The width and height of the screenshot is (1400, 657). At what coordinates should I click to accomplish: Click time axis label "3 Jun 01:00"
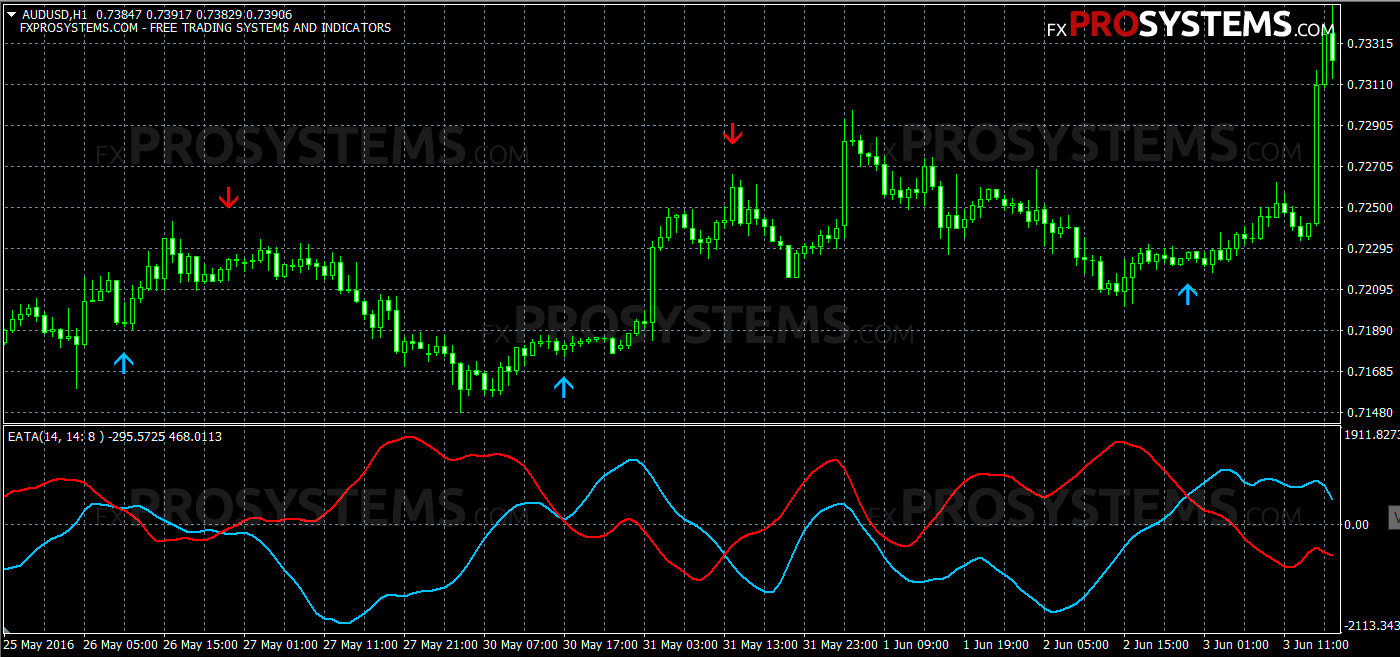1237,644
